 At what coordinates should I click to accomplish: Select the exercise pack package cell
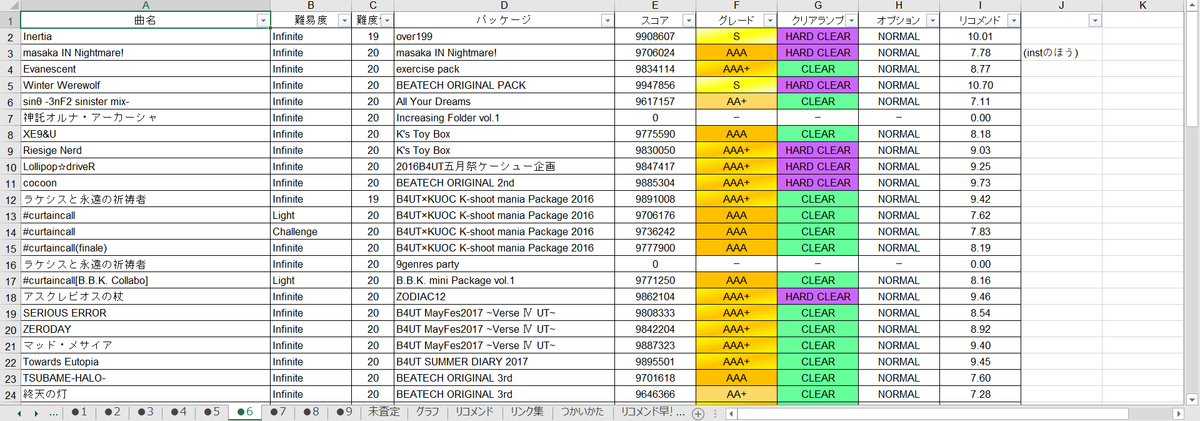pyautogui.click(x=504, y=69)
